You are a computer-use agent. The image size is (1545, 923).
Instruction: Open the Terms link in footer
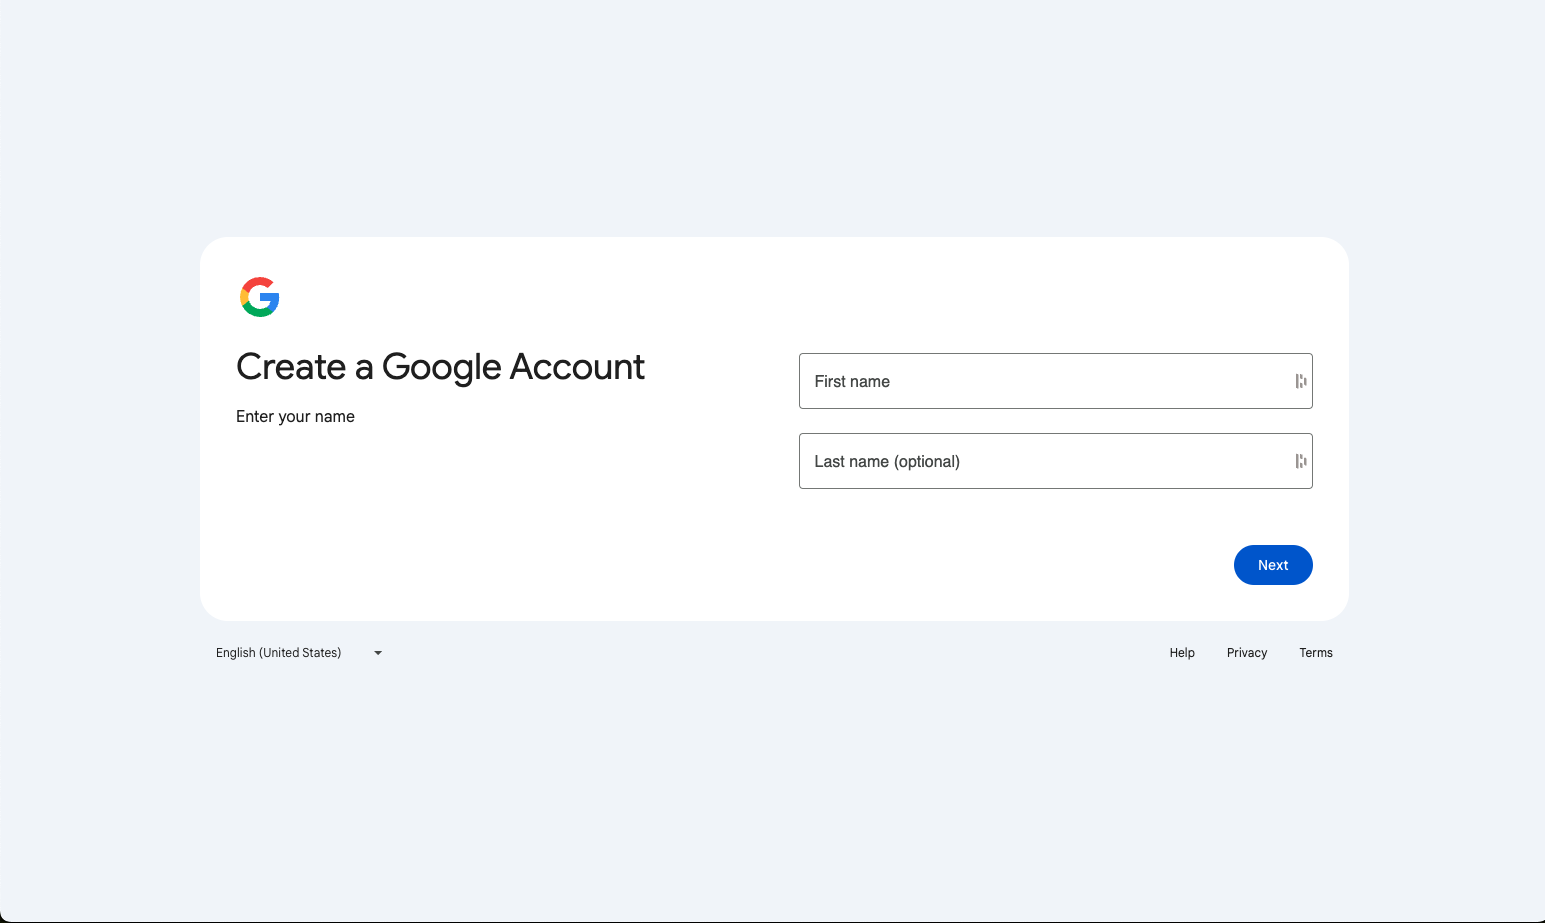[x=1315, y=653]
